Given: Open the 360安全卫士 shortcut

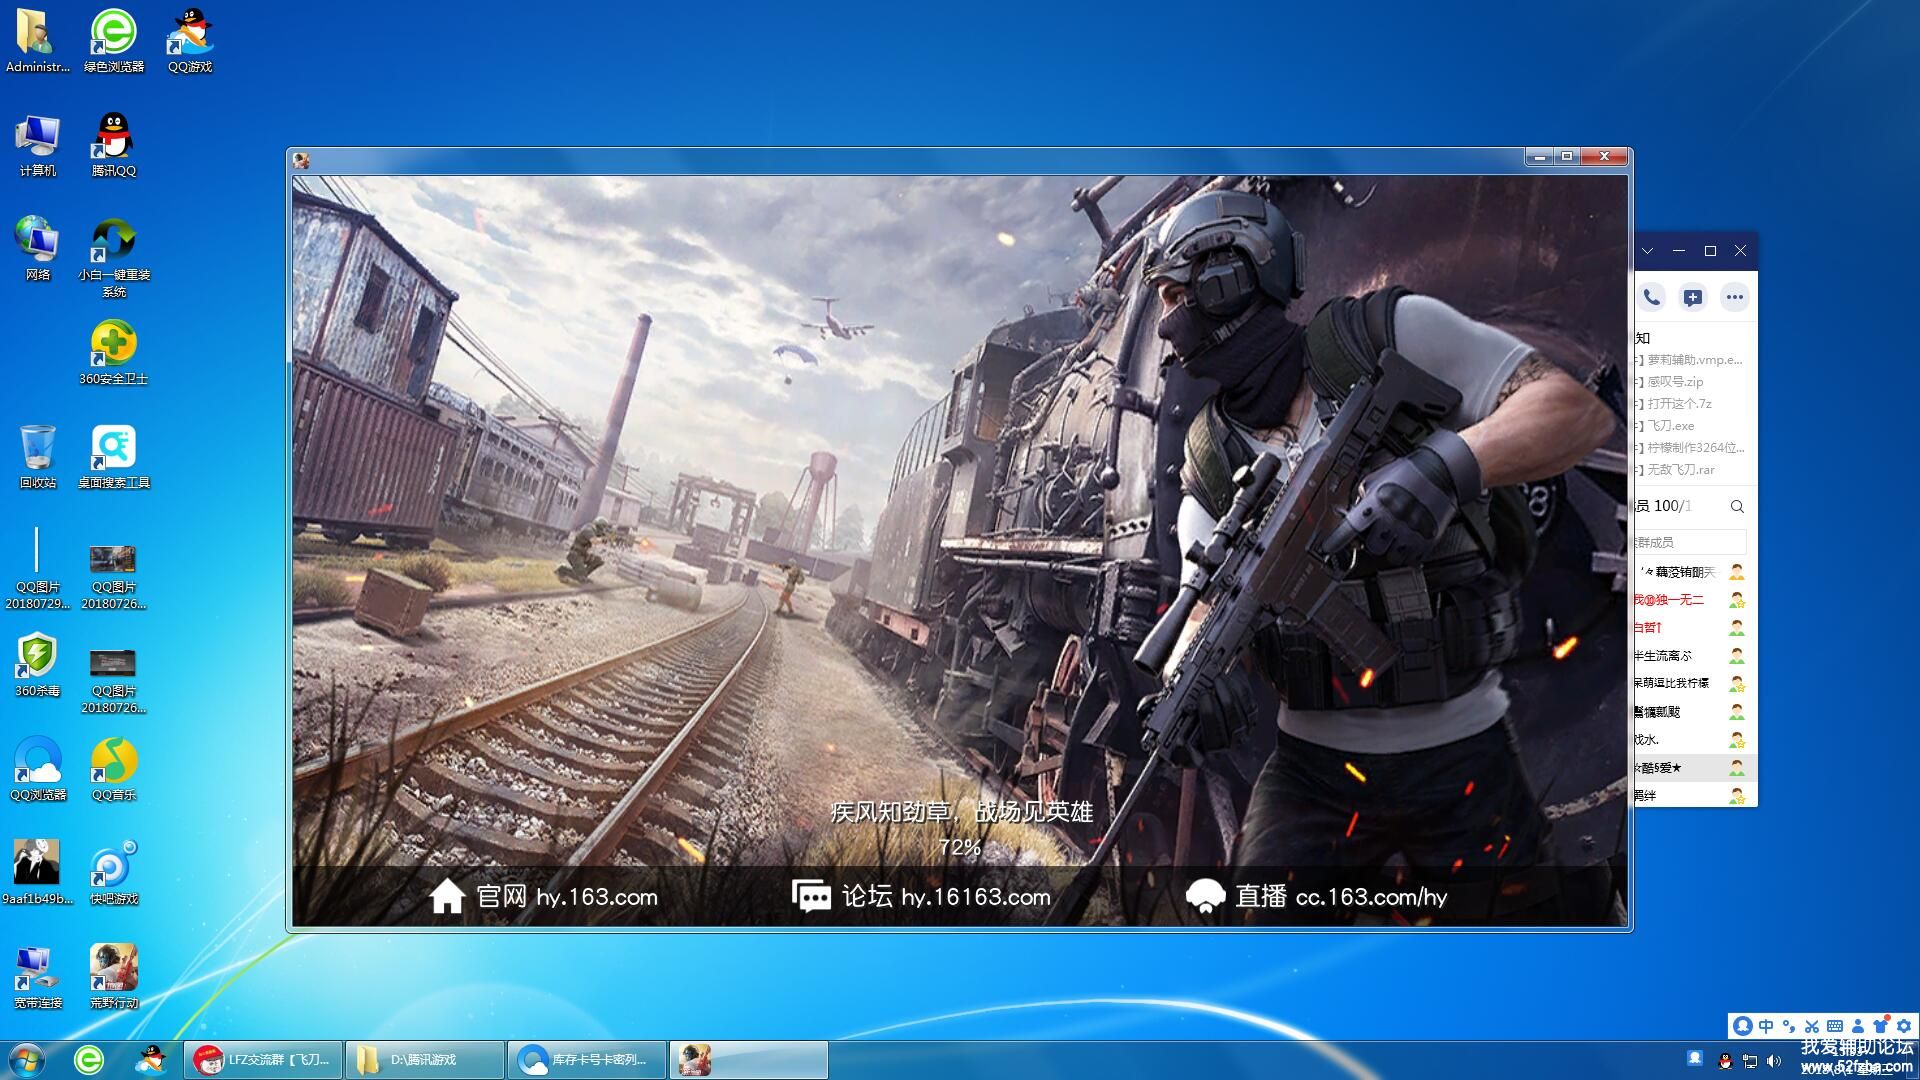Looking at the screenshot, I should (x=113, y=353).
